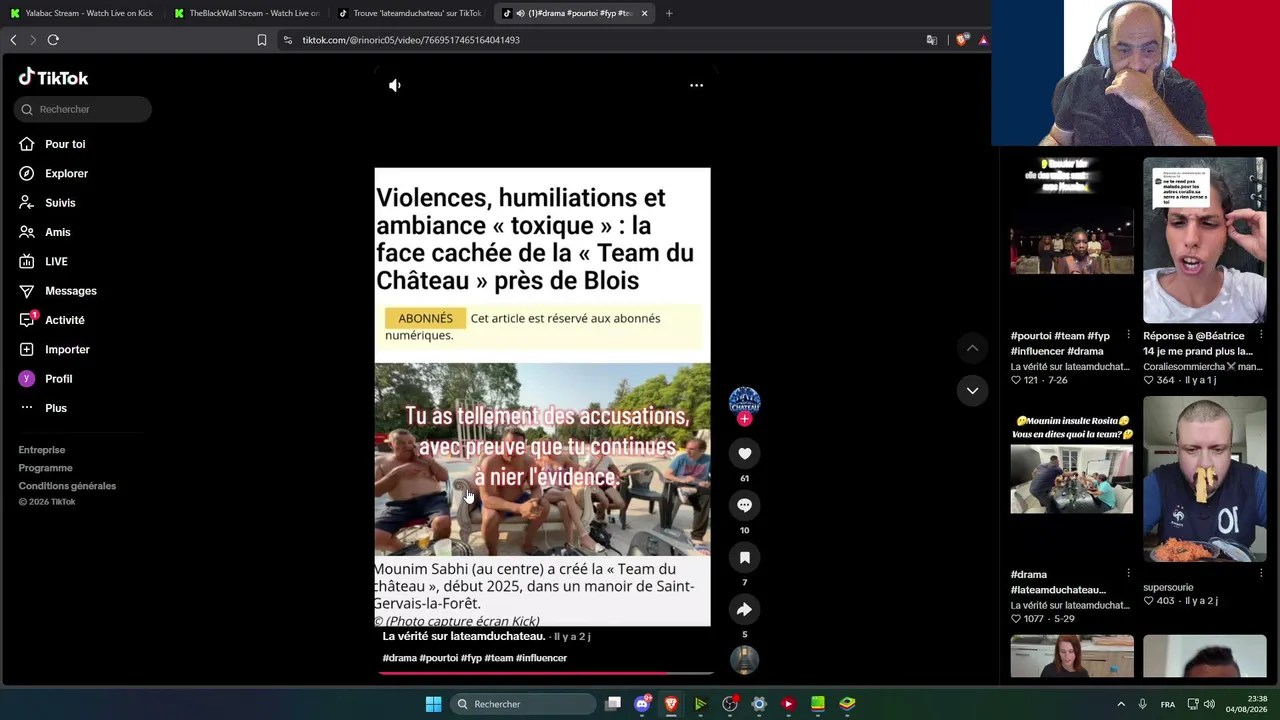
Task: Go to the previous video with the up chevron
Action: (972, 347)
